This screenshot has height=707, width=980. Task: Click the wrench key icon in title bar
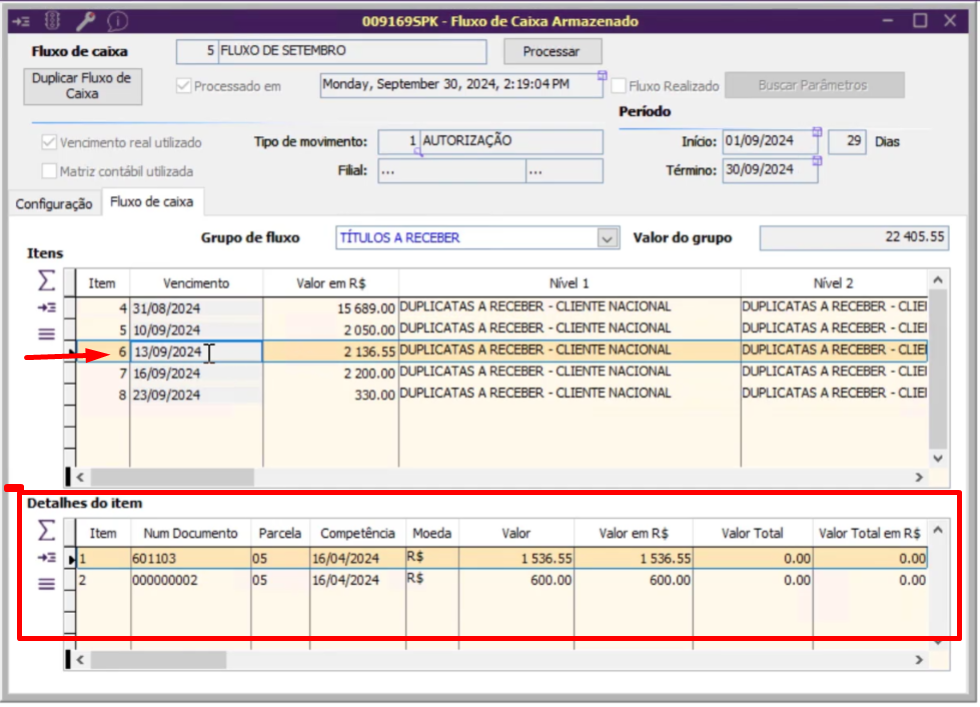point(86,20)
